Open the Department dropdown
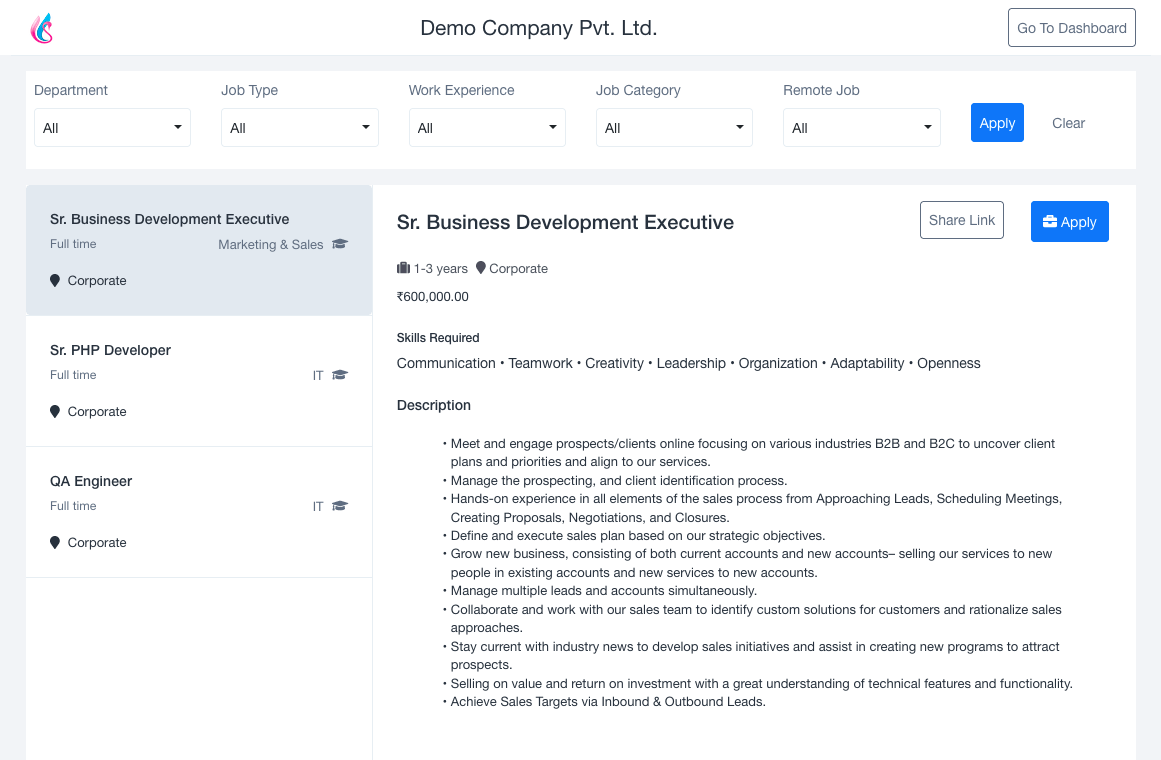The height and width of the screenshot is (760, 1161). tap(112, 127)
